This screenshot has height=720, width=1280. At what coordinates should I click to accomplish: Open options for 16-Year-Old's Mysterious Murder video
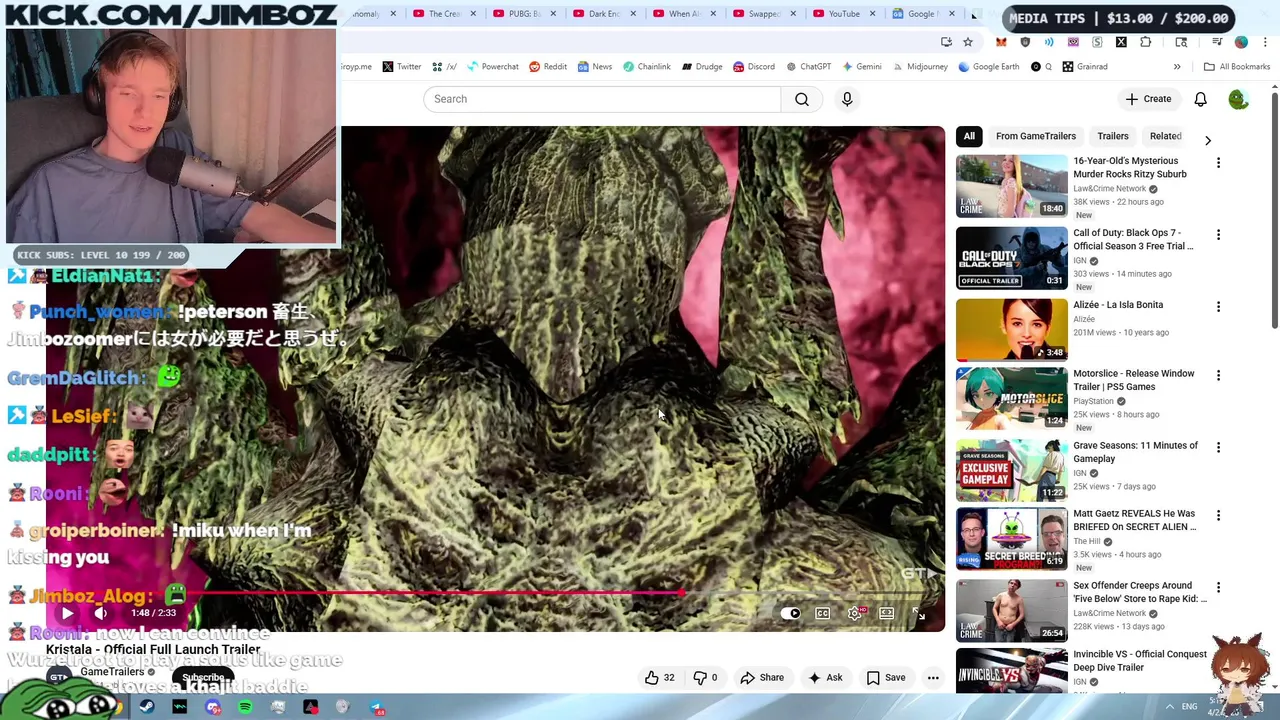click(1218, 163)
